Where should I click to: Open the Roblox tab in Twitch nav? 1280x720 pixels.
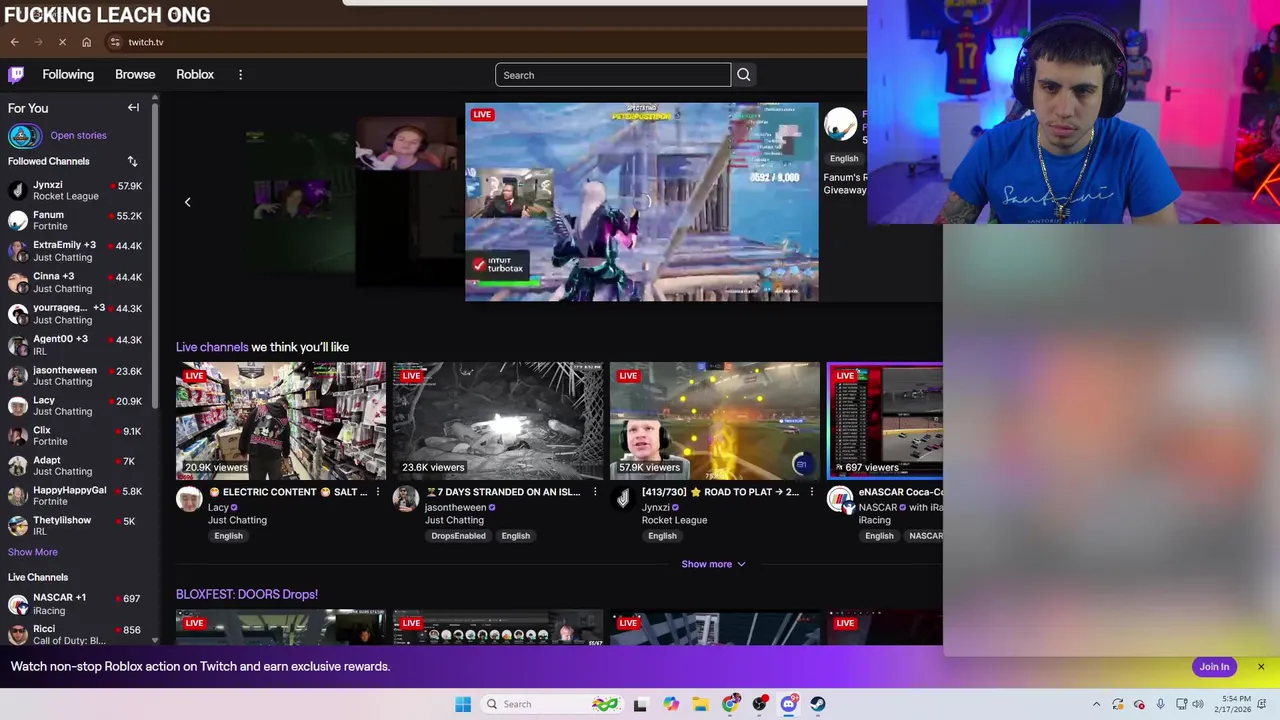pos(195,75)
